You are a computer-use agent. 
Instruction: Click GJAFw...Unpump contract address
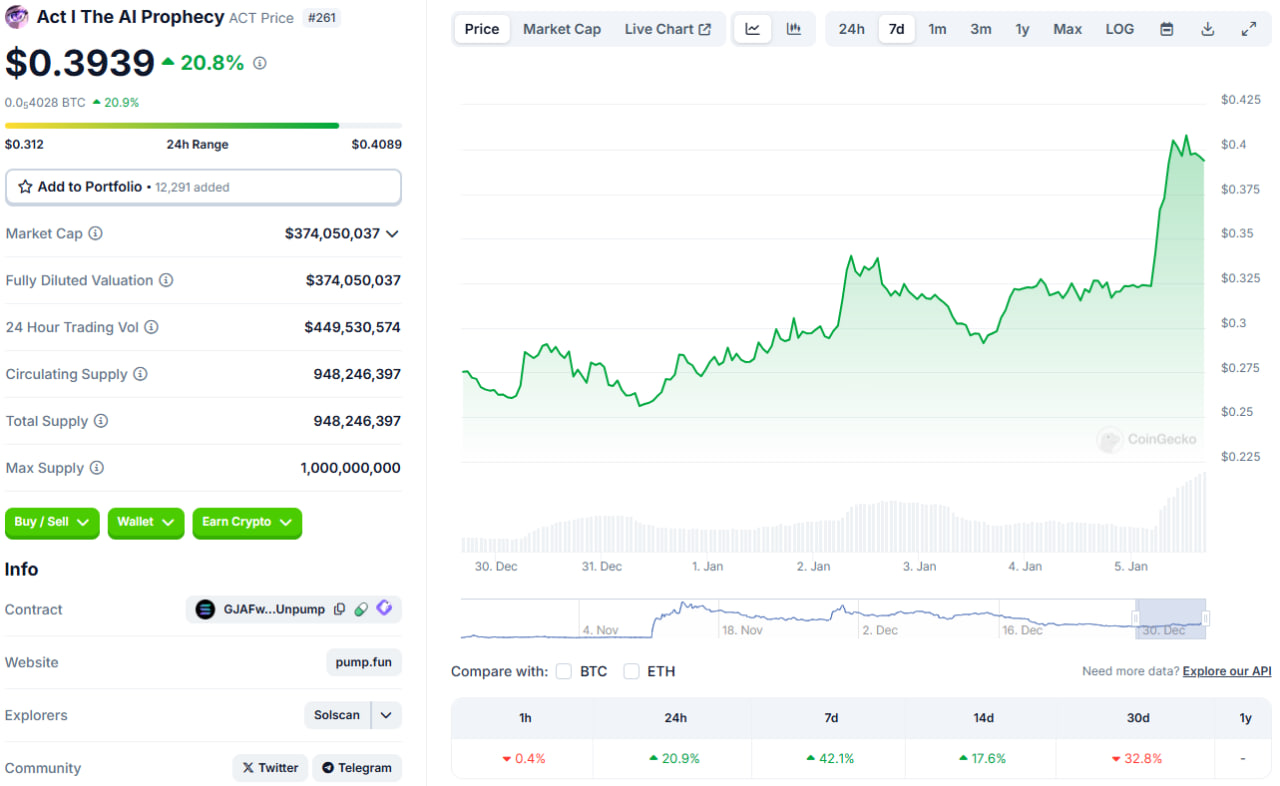[x=274, y=609]
